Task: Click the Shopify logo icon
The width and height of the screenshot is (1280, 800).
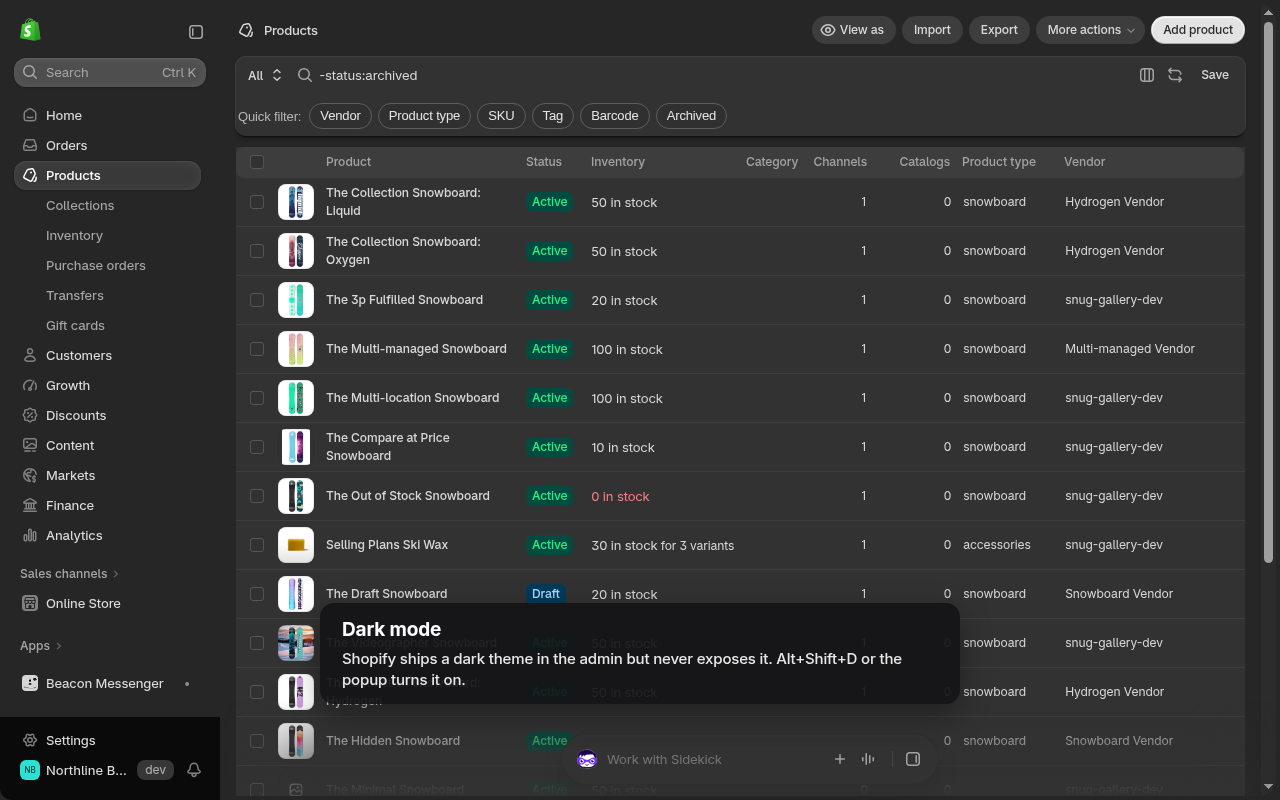Action: point(30,30)
